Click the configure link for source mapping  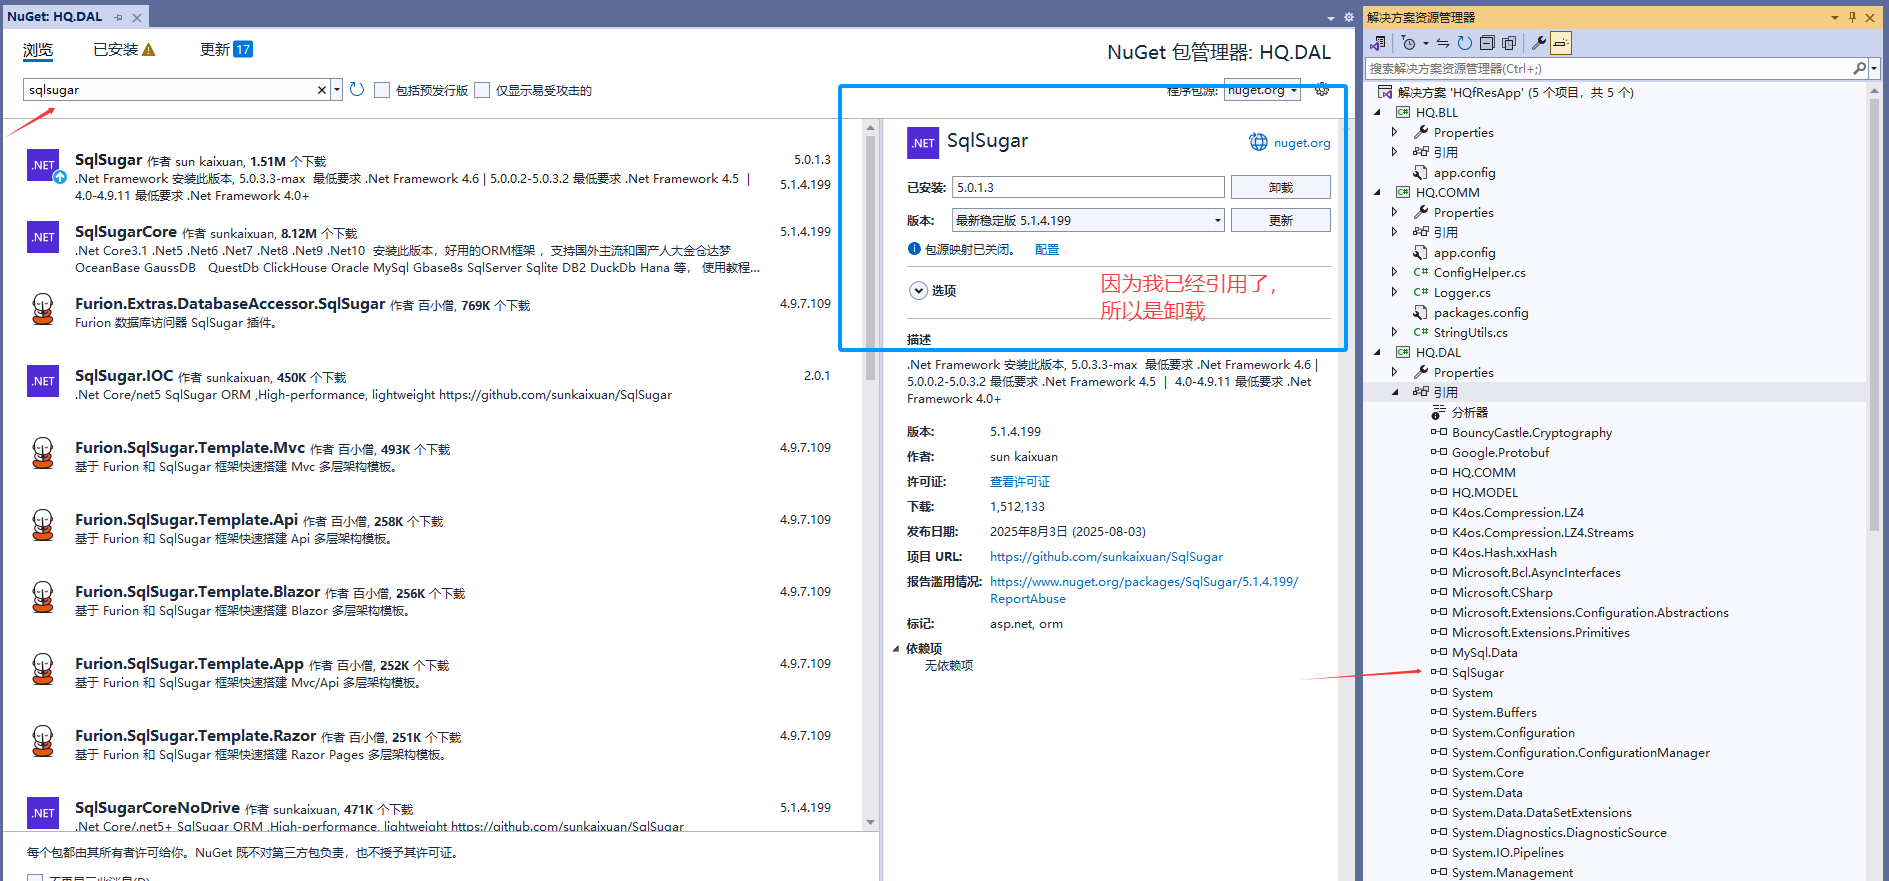click(1046, 250)
